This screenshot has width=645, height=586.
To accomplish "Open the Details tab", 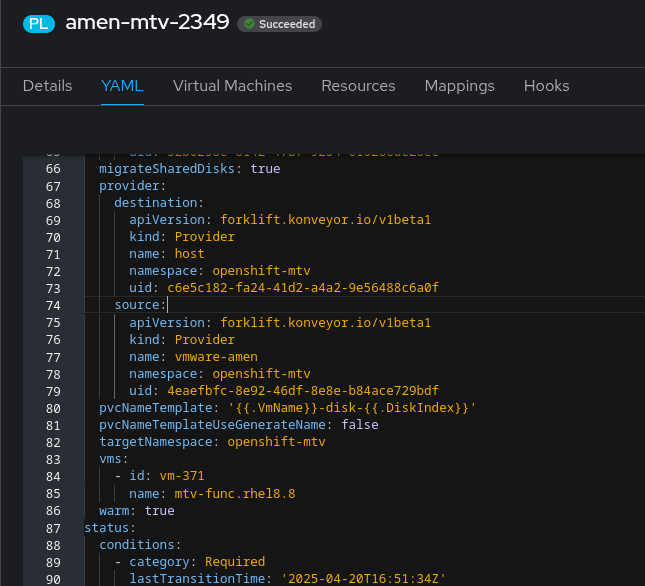I will coord(47,86).
